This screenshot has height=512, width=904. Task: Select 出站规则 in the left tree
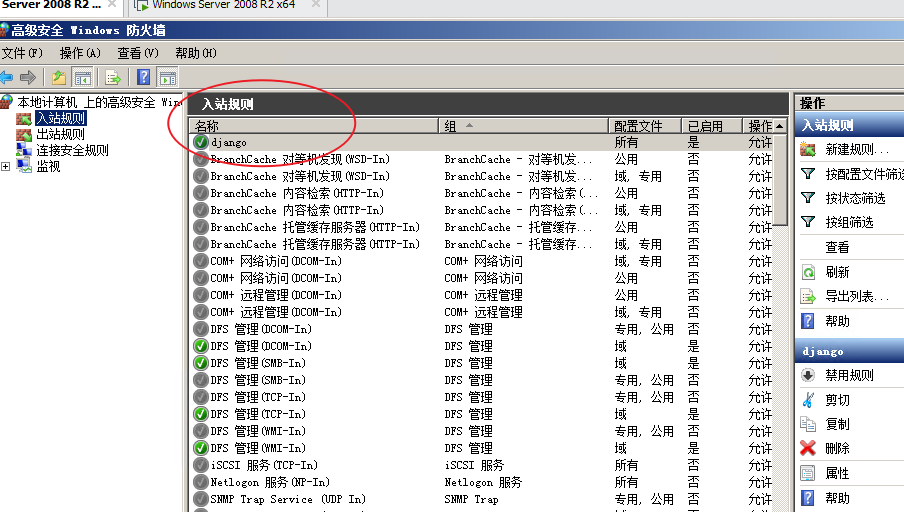(x=60, y=134)
